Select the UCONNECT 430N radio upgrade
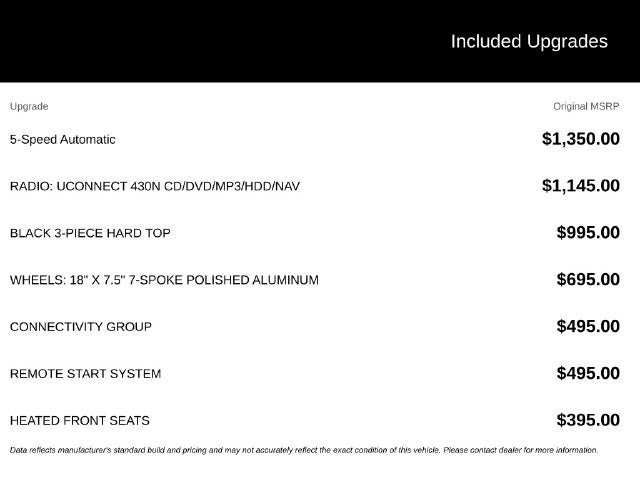The image size is (640, 480). pos(155,186)
